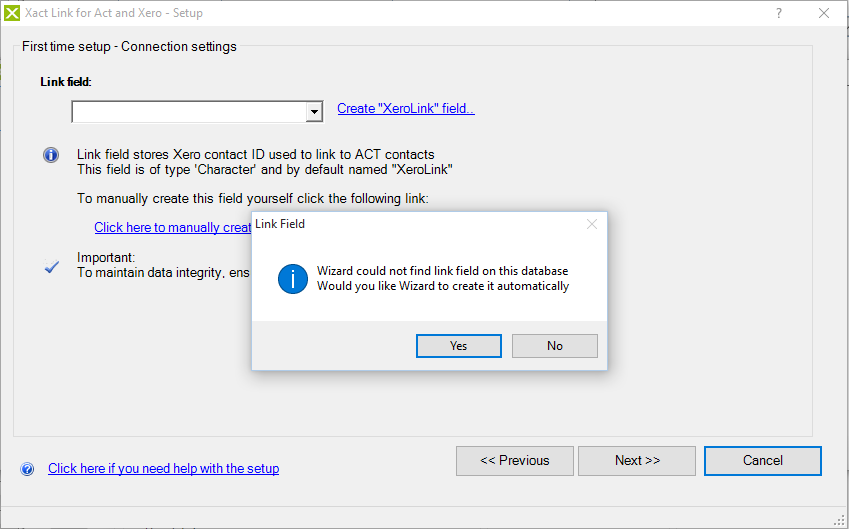Click the "Link Field" dialog title
Viewport: 849px width, 529px height.
tap(280, 224)
